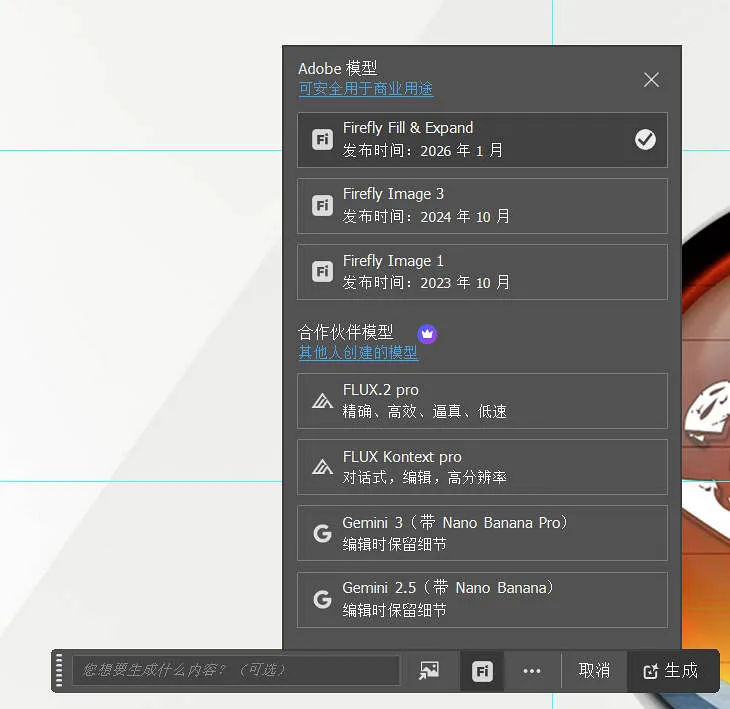Open the 可安全用于商业用途 link
Viewport: 730px width, 709px height.
tap(366, 88)
